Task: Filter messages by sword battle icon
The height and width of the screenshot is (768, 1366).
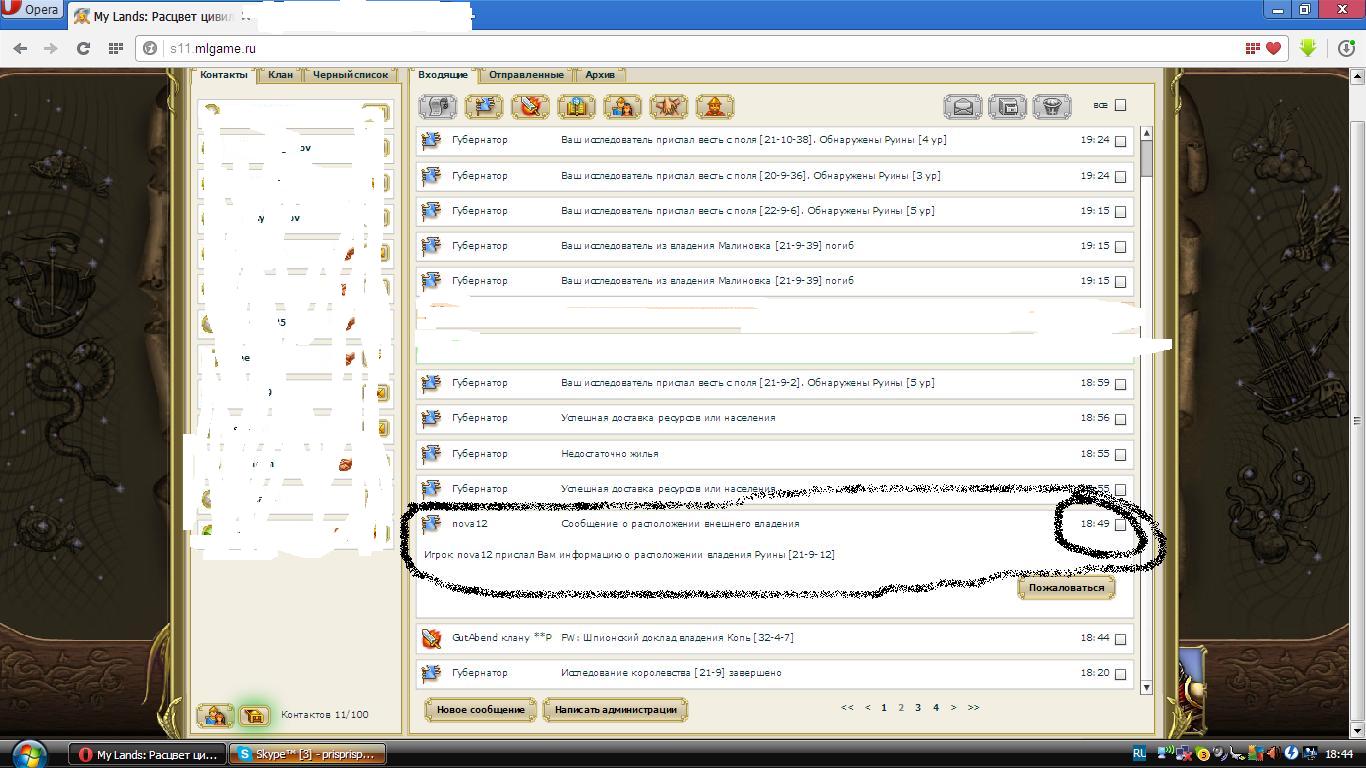Action: 530,106
